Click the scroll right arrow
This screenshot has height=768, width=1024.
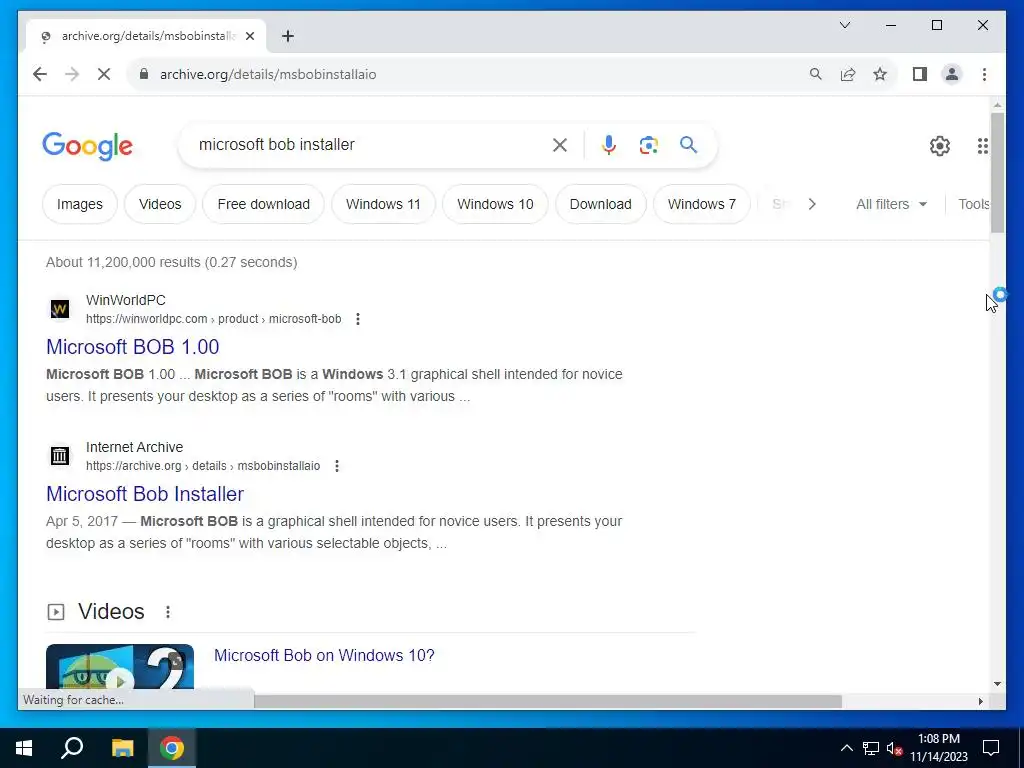[980, 701]
